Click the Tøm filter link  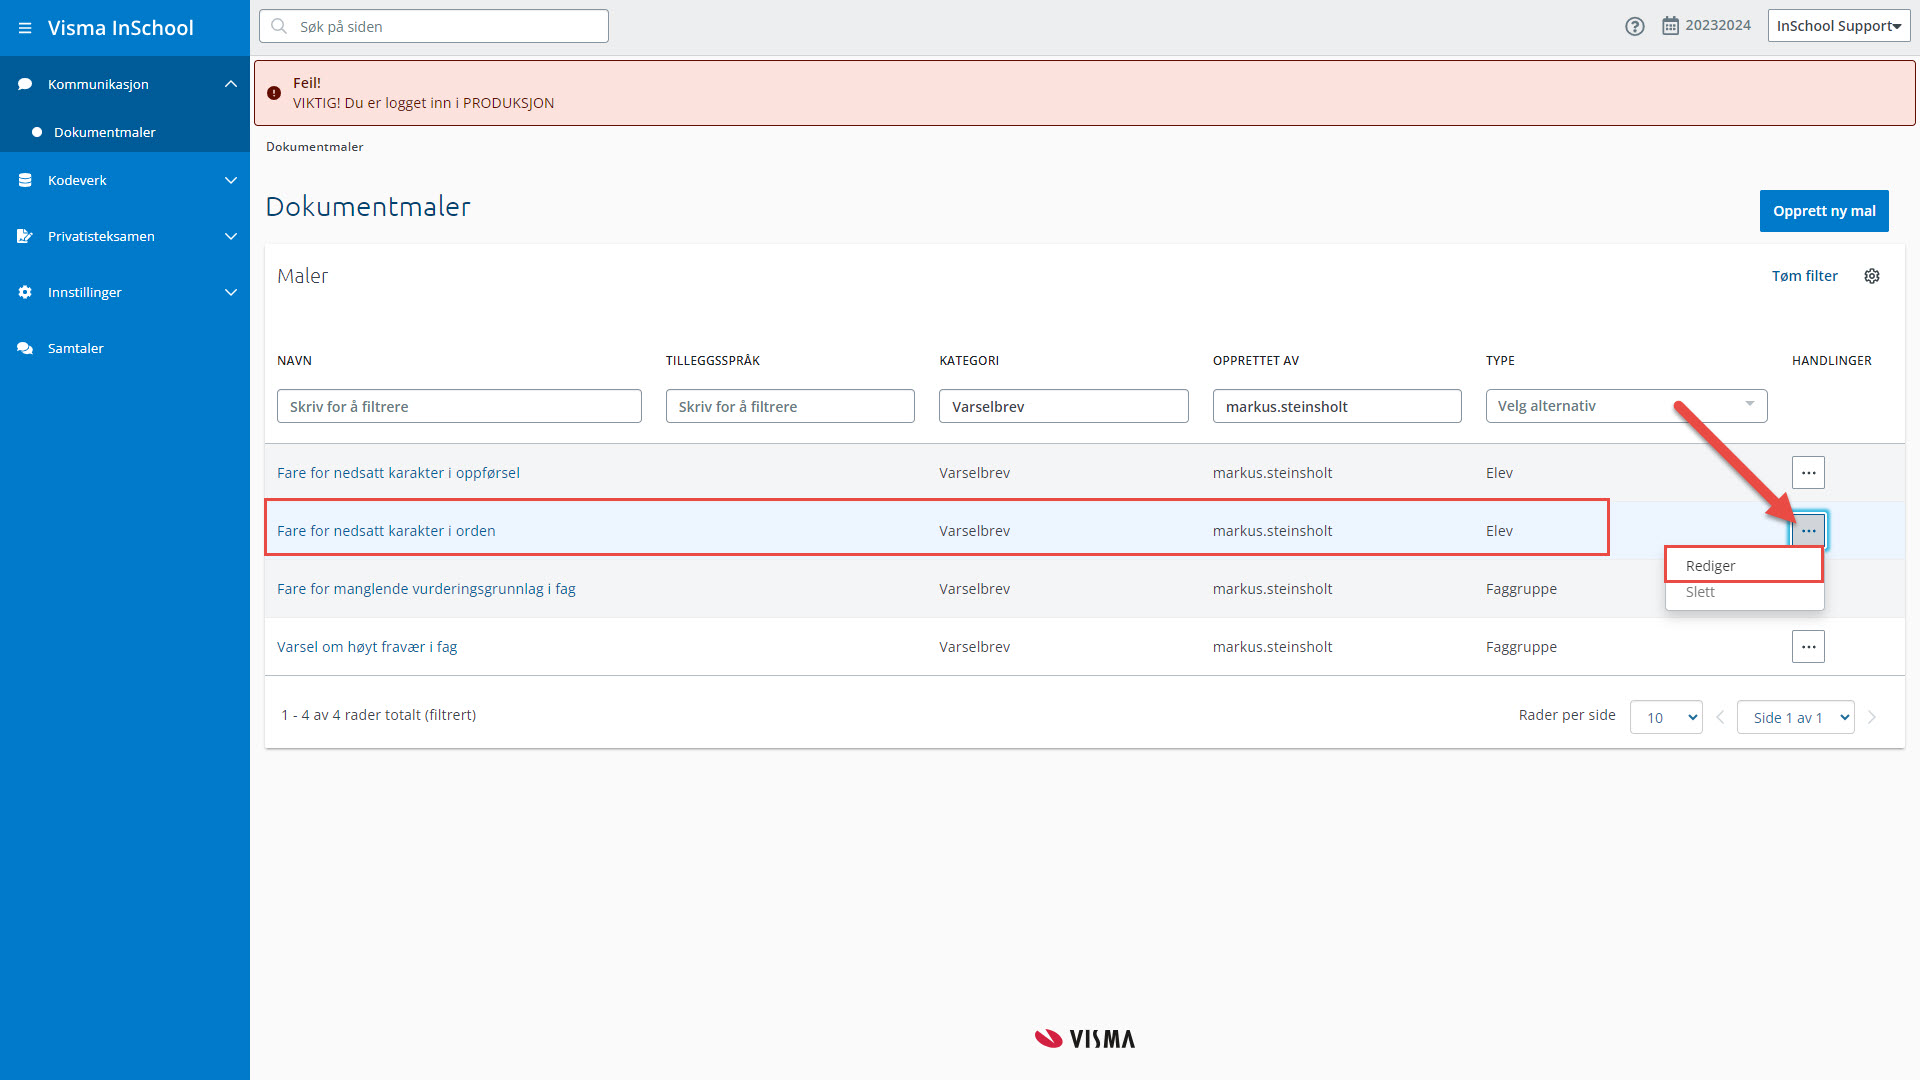tap(1804, 276)
